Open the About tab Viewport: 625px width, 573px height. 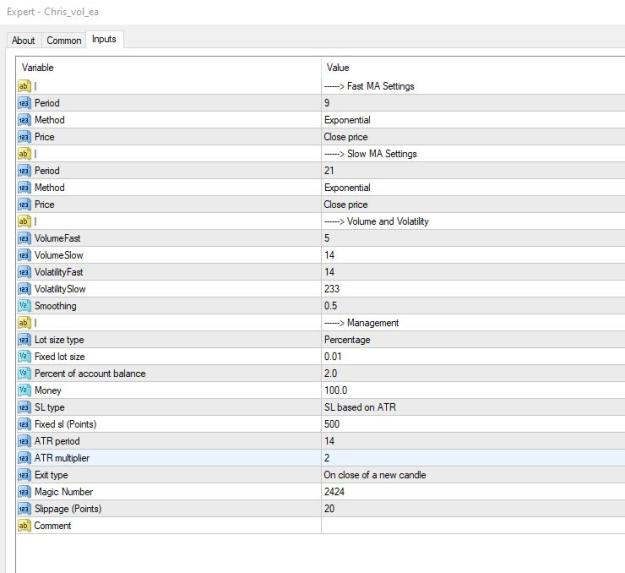click(23, 40)
